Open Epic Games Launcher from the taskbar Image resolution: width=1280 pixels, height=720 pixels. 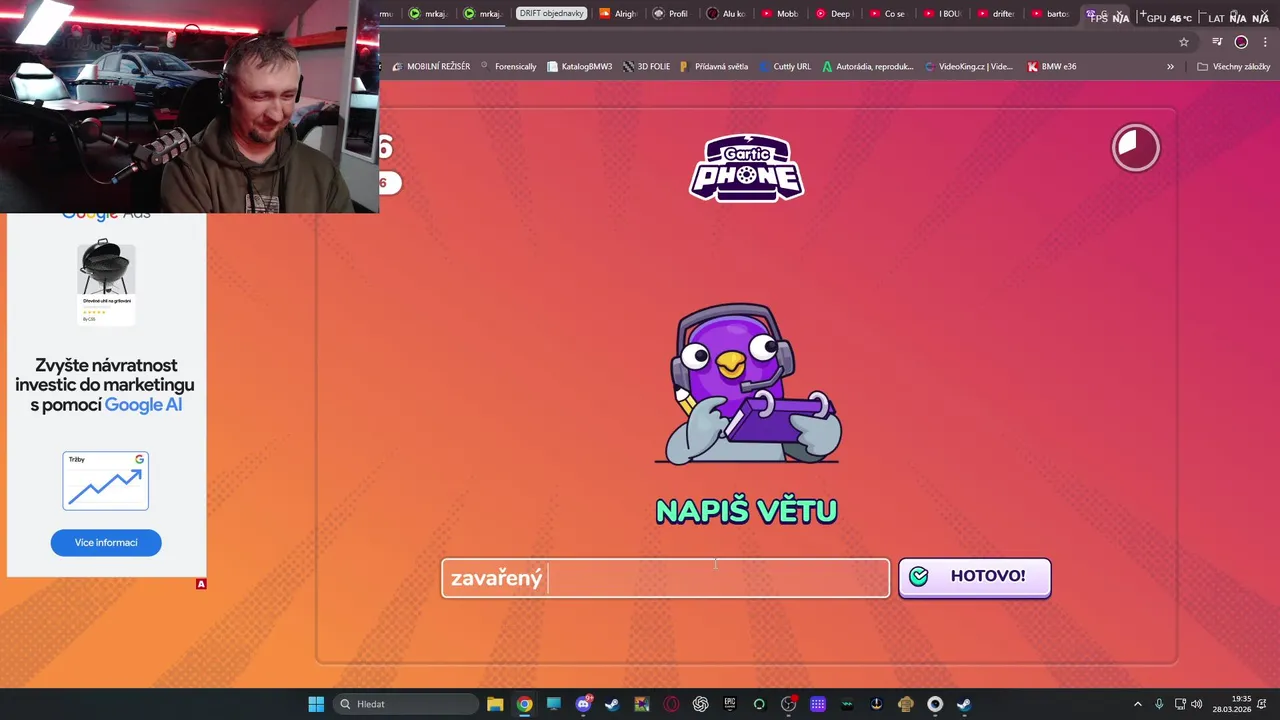click(x=730, y=704)
